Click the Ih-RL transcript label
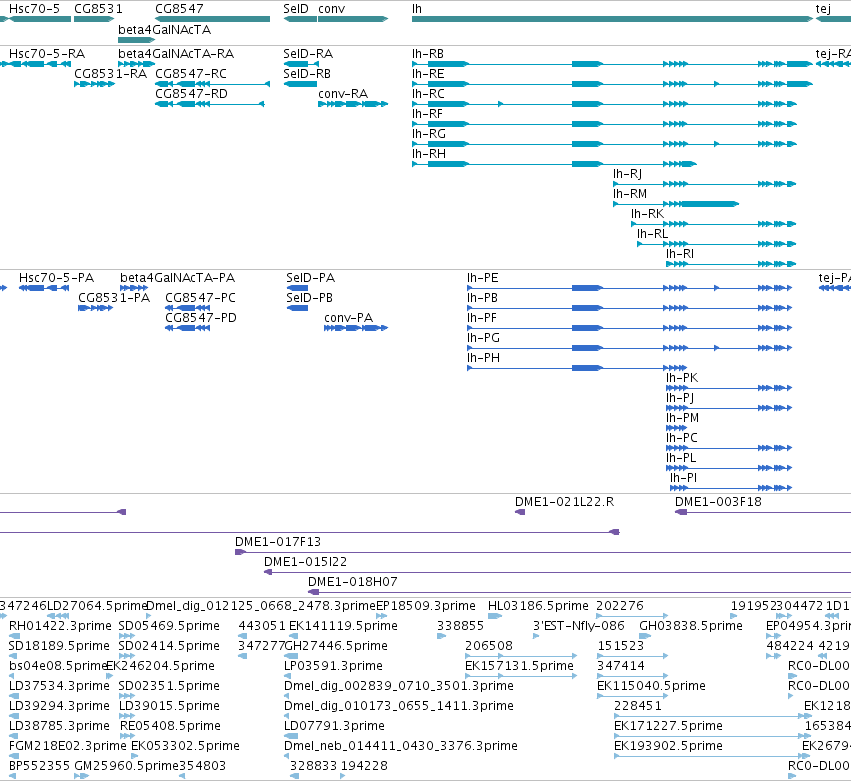The image size is (851, 781). pos(652,234)
